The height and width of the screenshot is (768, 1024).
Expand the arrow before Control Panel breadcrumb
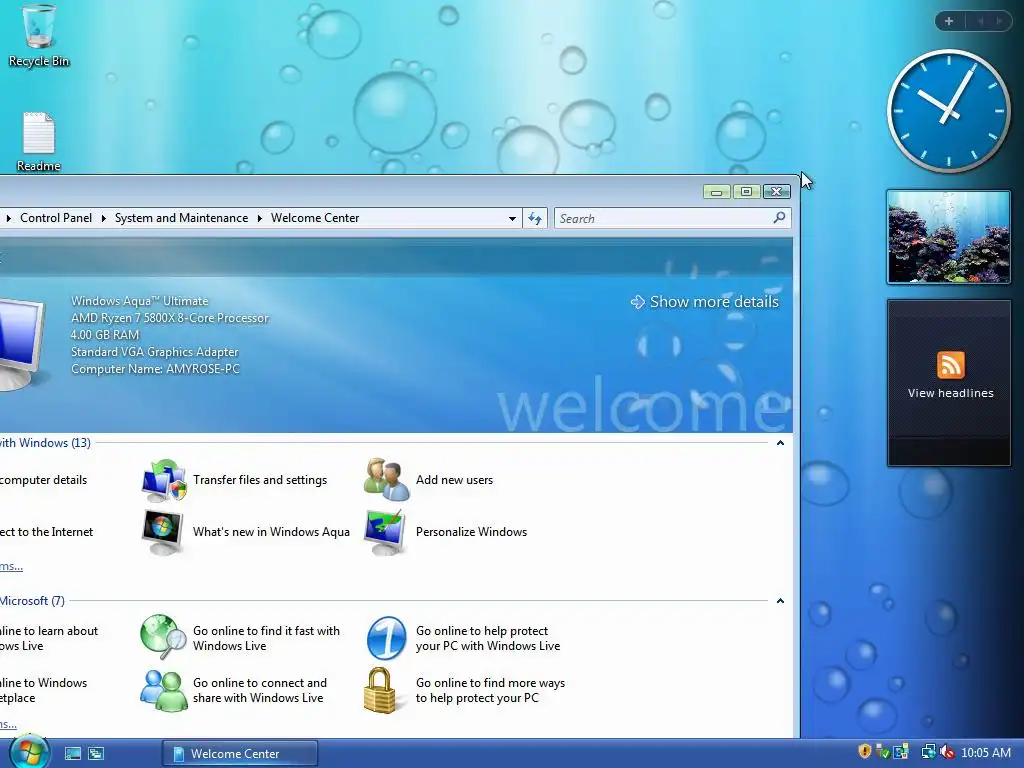point(8,218)
